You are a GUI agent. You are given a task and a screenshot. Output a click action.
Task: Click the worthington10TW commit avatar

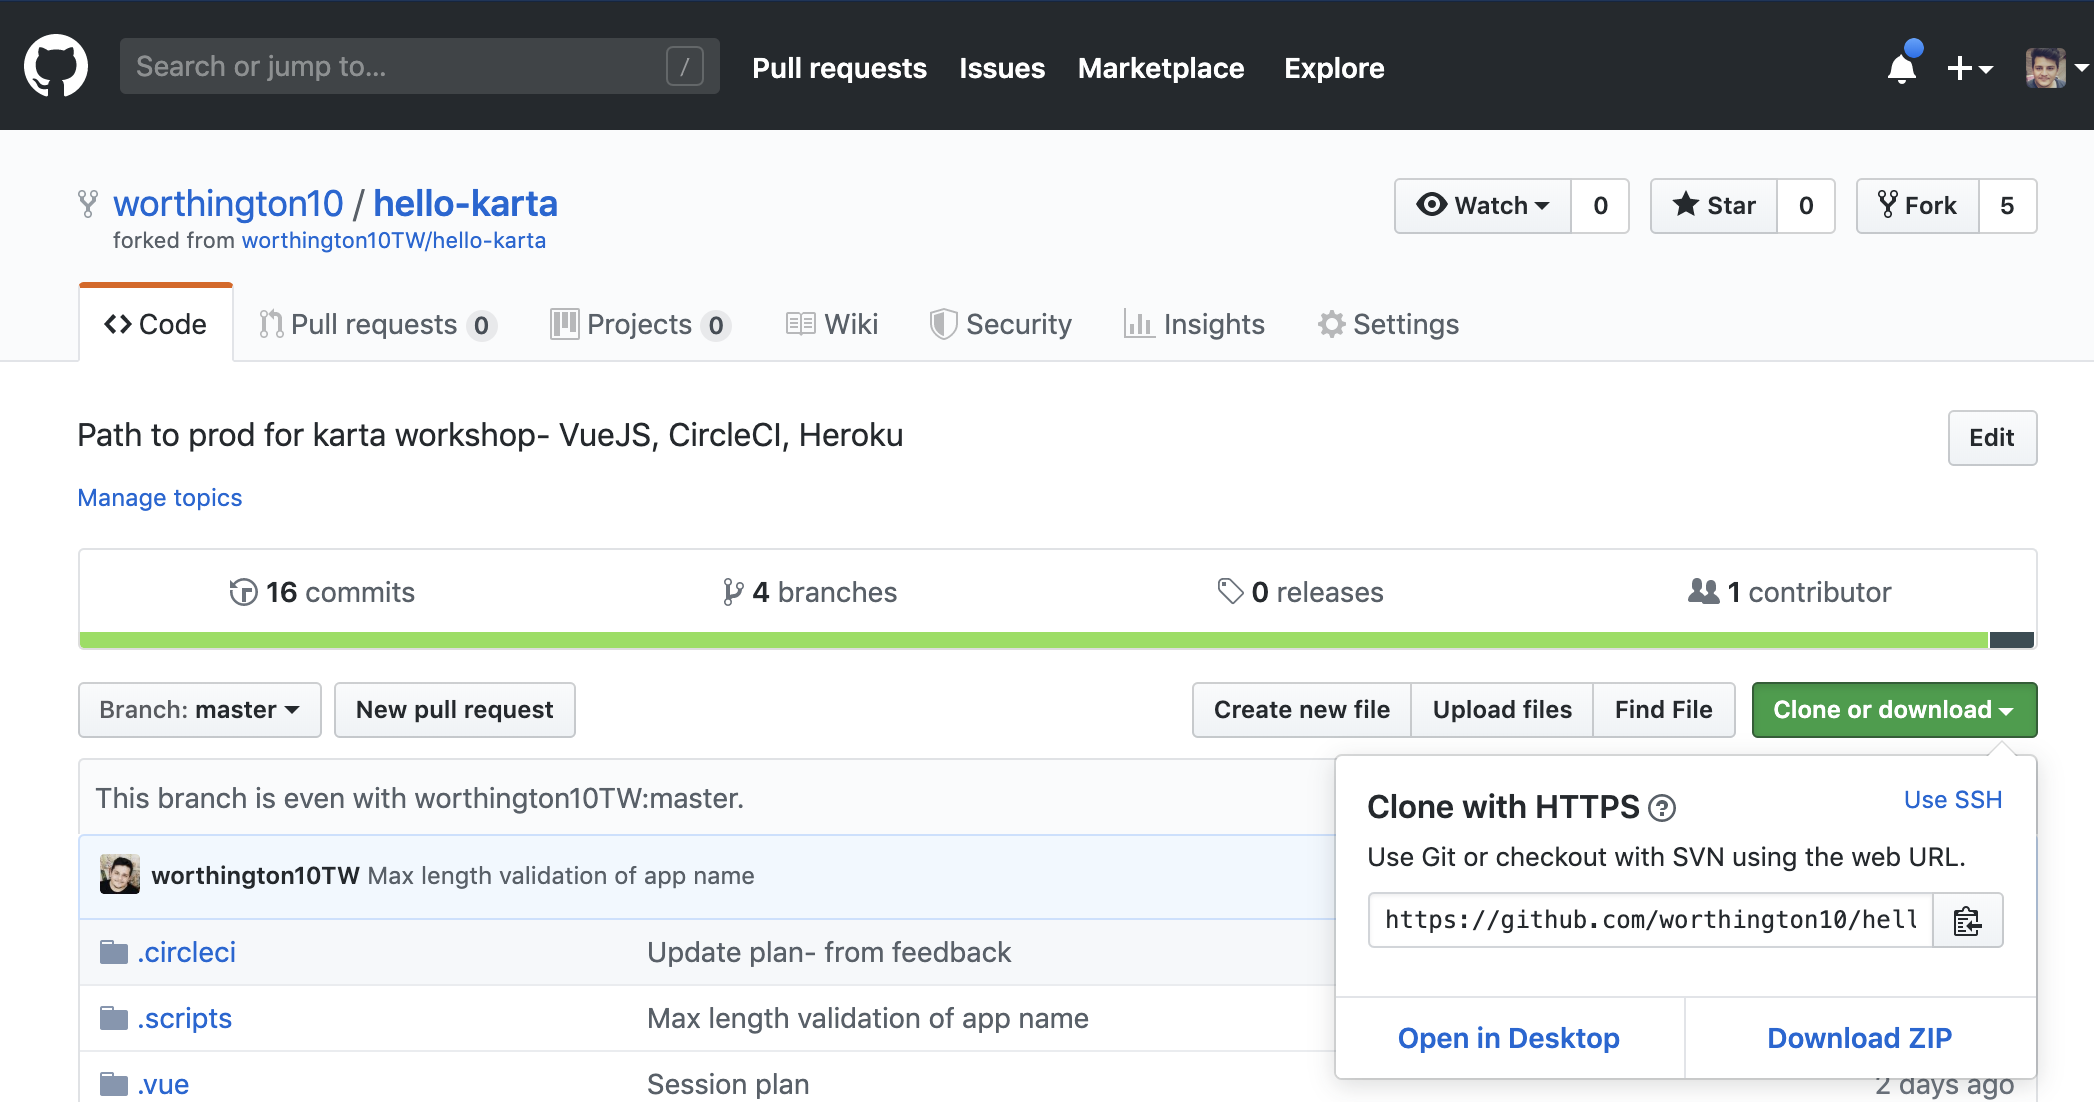point(120,875)
